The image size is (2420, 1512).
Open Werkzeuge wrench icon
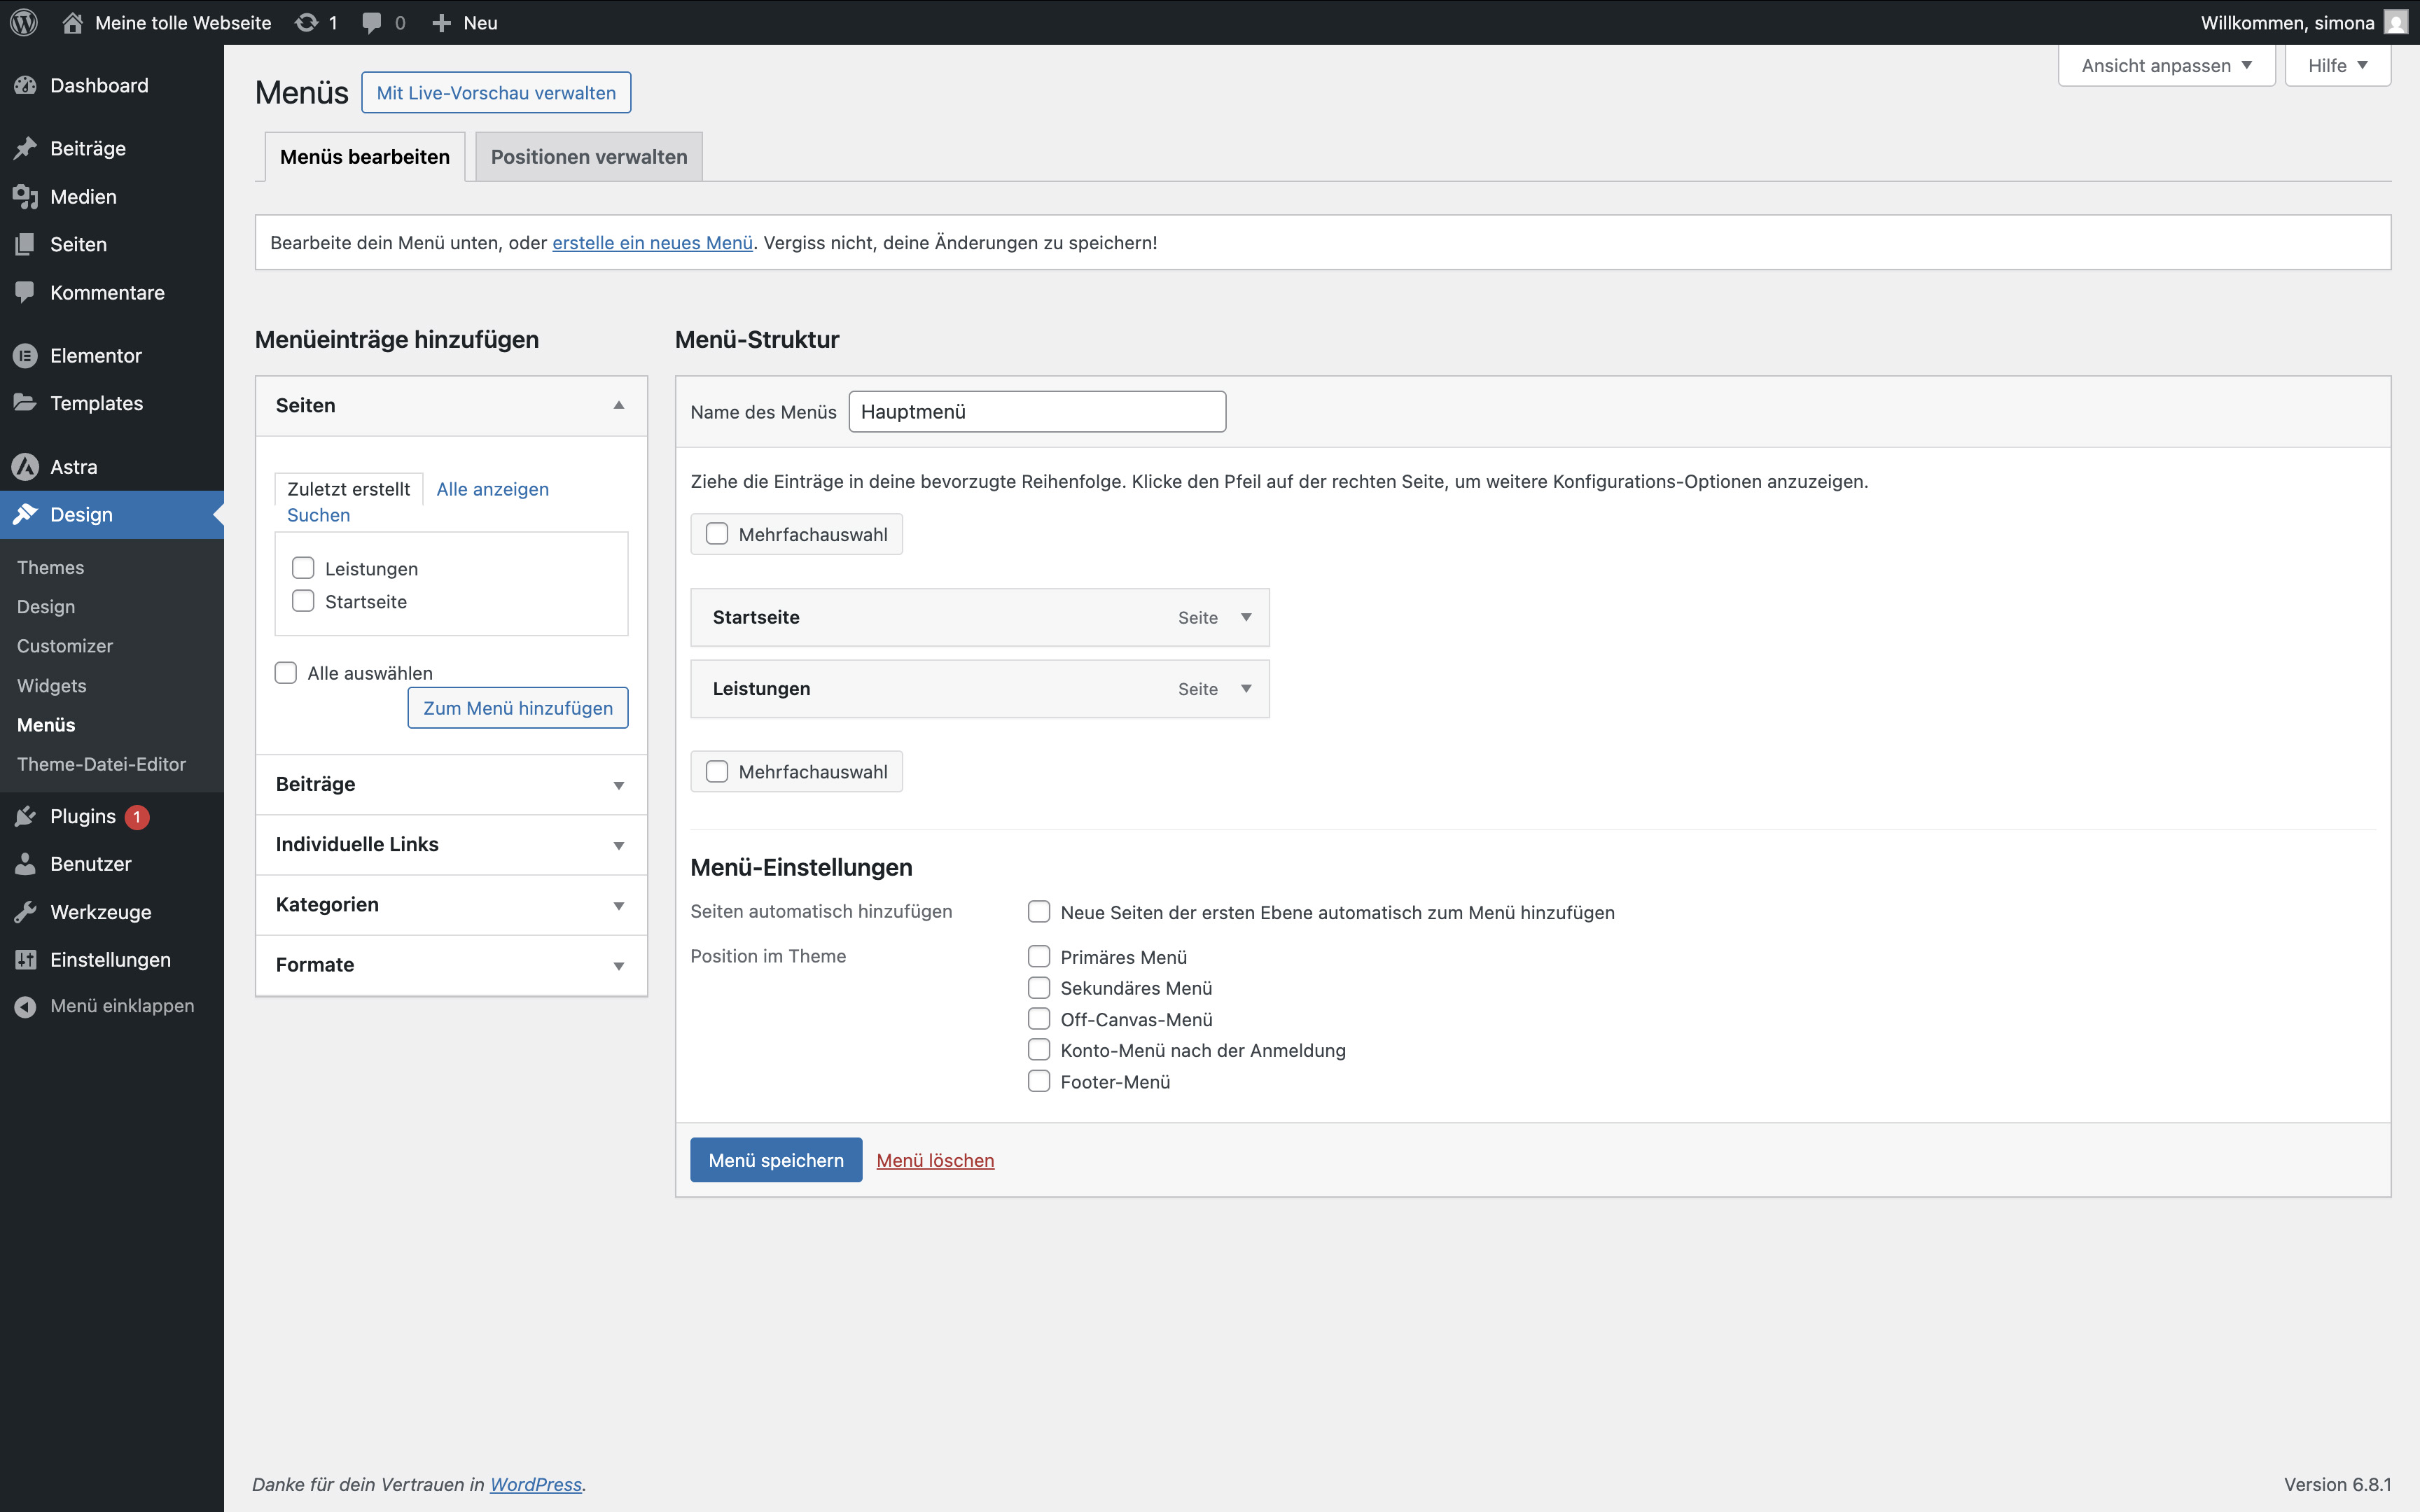pos(25,912)
